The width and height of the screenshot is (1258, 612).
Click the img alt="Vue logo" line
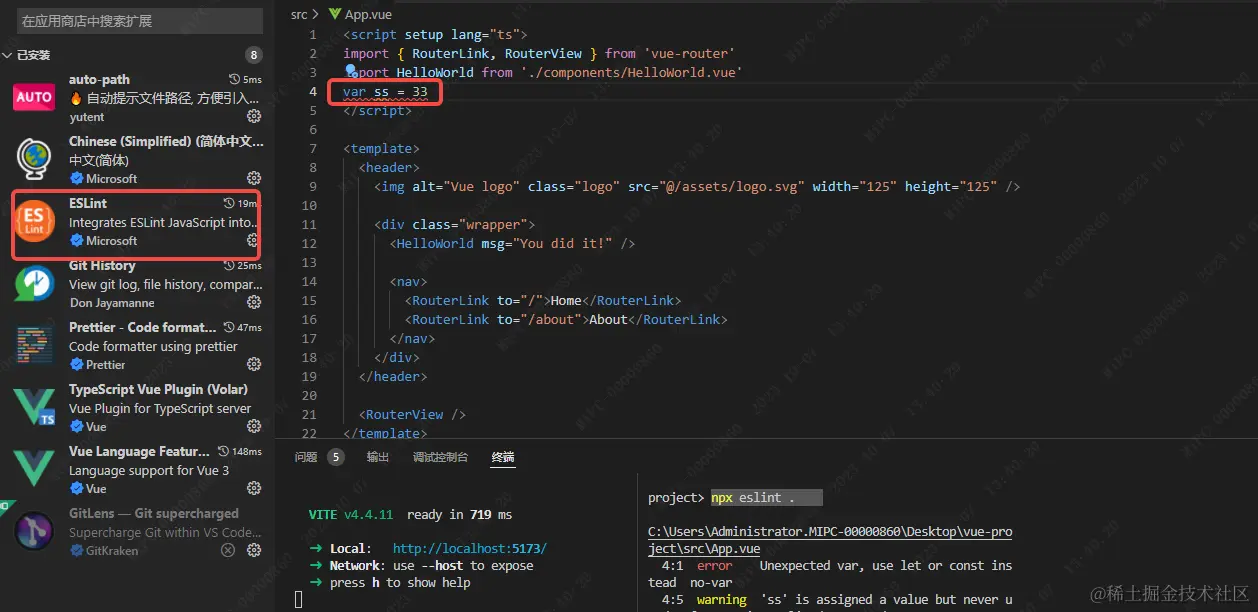[x=697, y=186]
